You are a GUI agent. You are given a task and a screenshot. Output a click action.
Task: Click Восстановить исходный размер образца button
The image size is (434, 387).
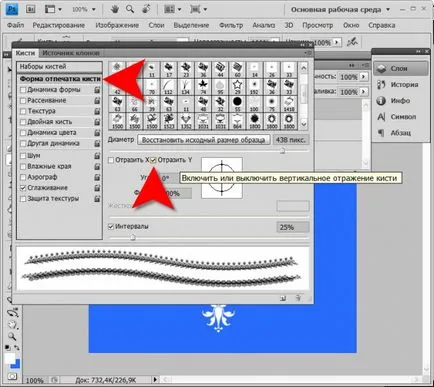coord(203,140)
